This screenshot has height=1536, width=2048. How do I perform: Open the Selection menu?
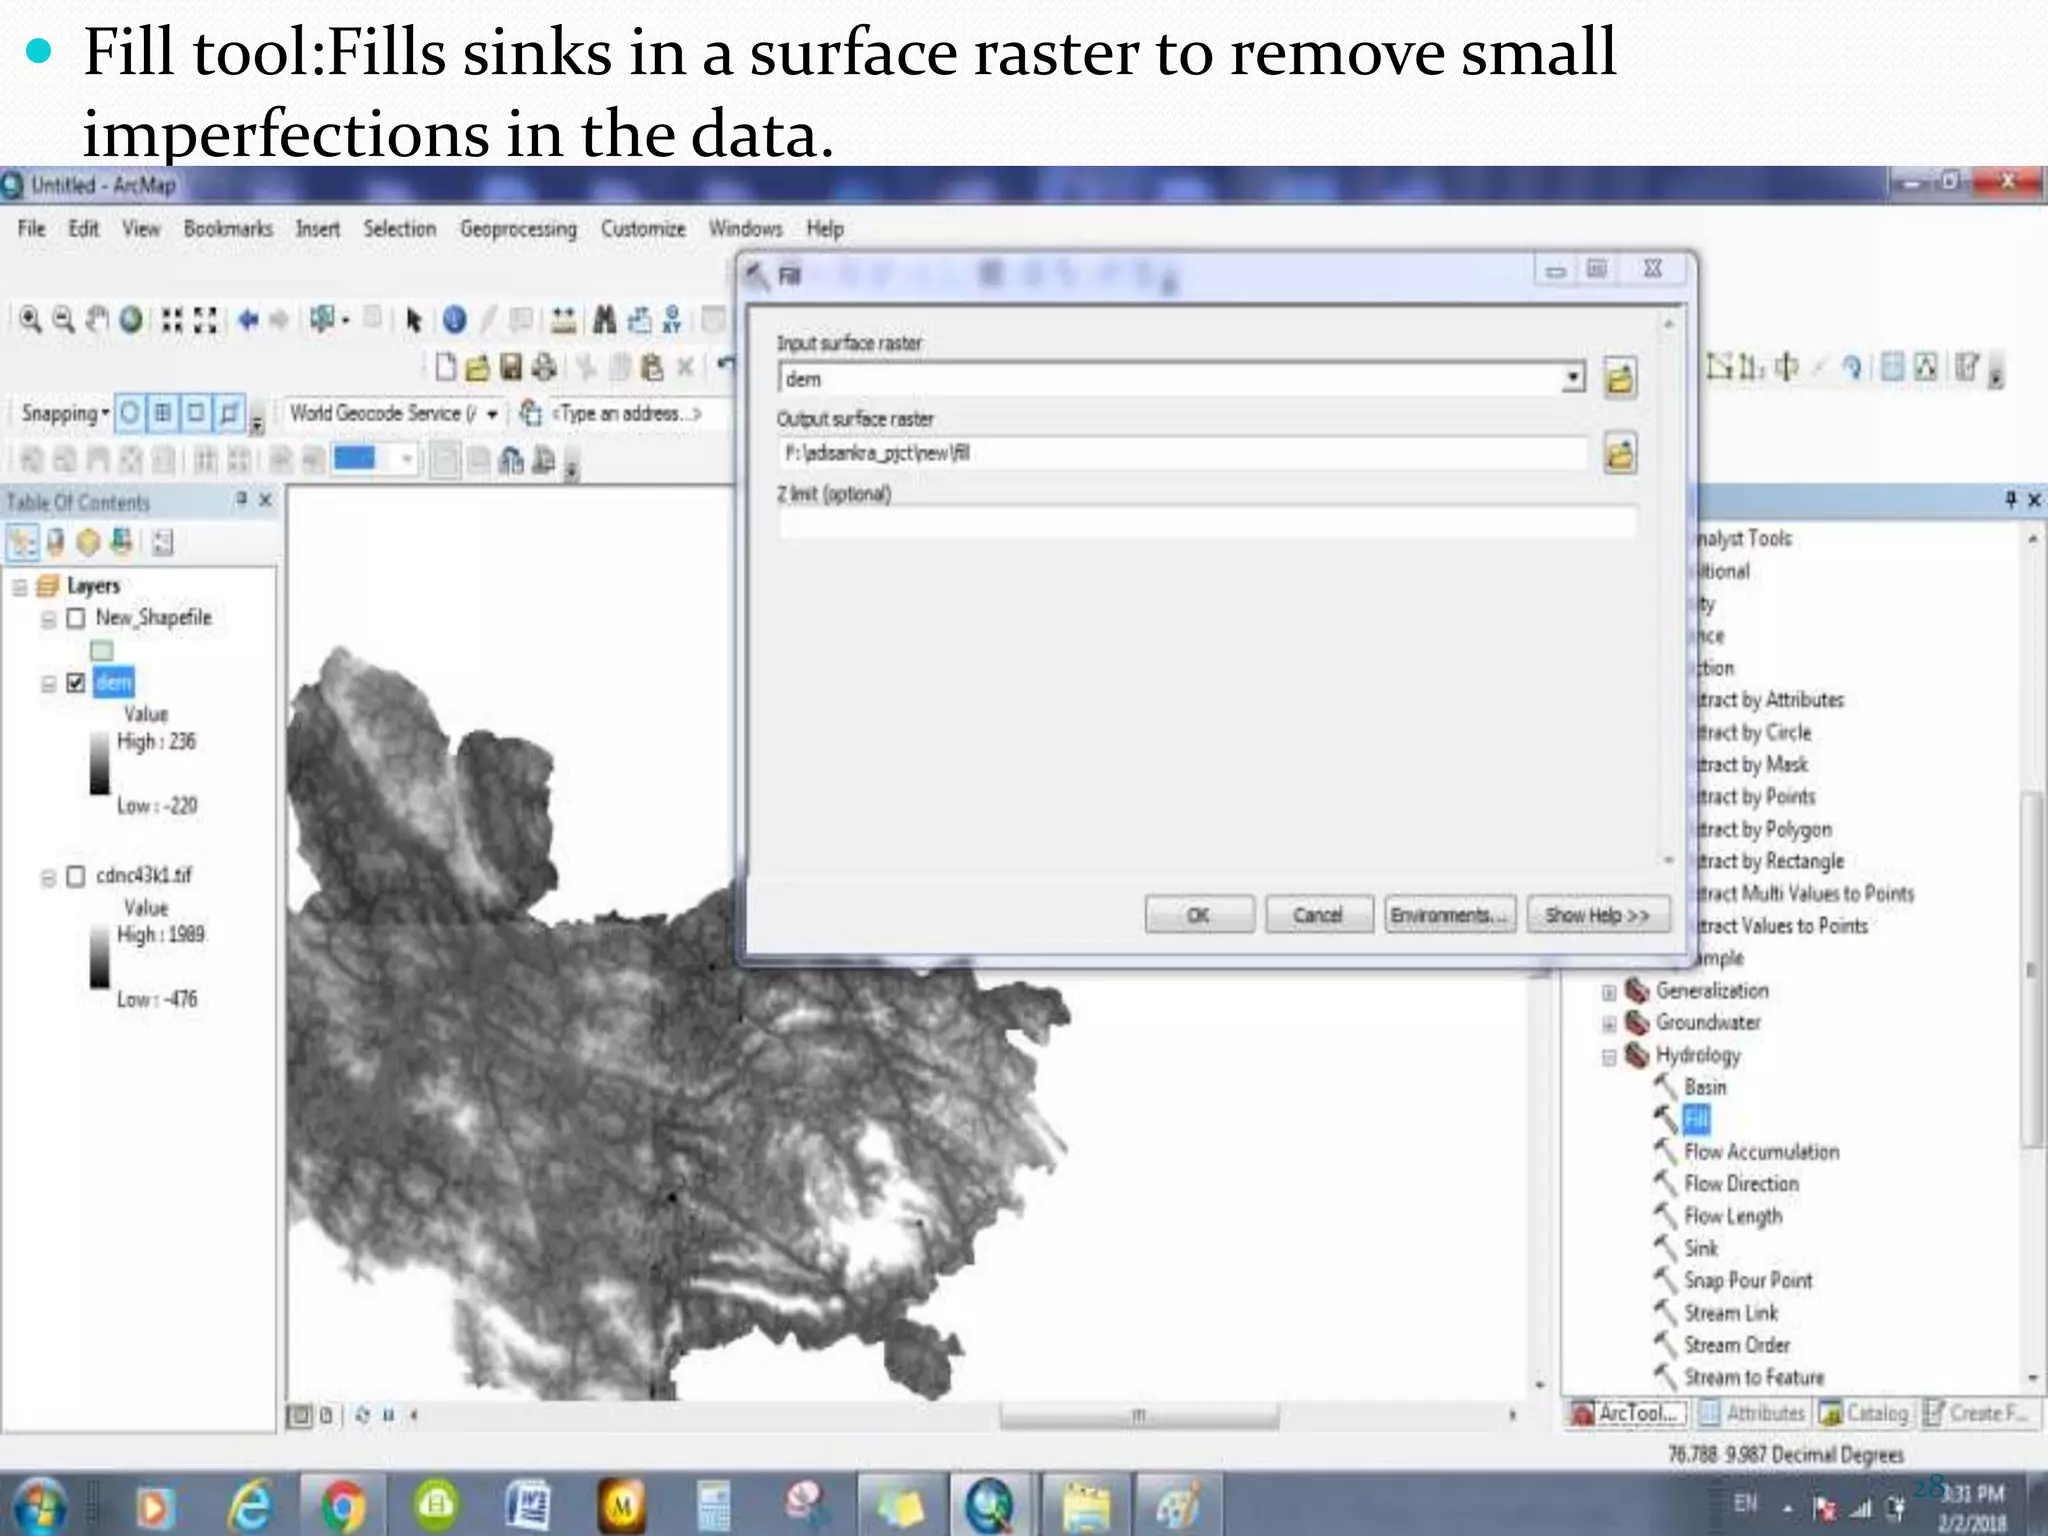click(400, 229)
